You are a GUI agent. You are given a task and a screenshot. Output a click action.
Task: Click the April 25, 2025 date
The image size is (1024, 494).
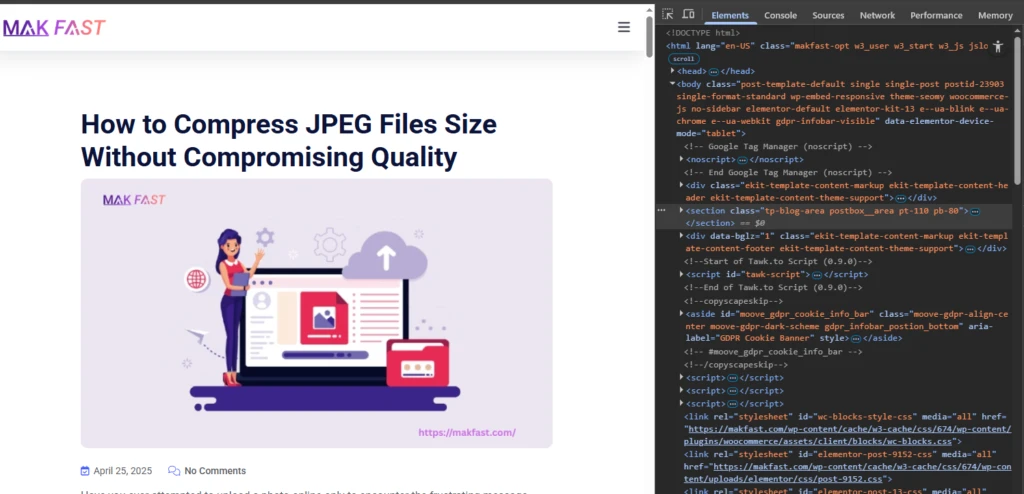(x=123, y=471)
